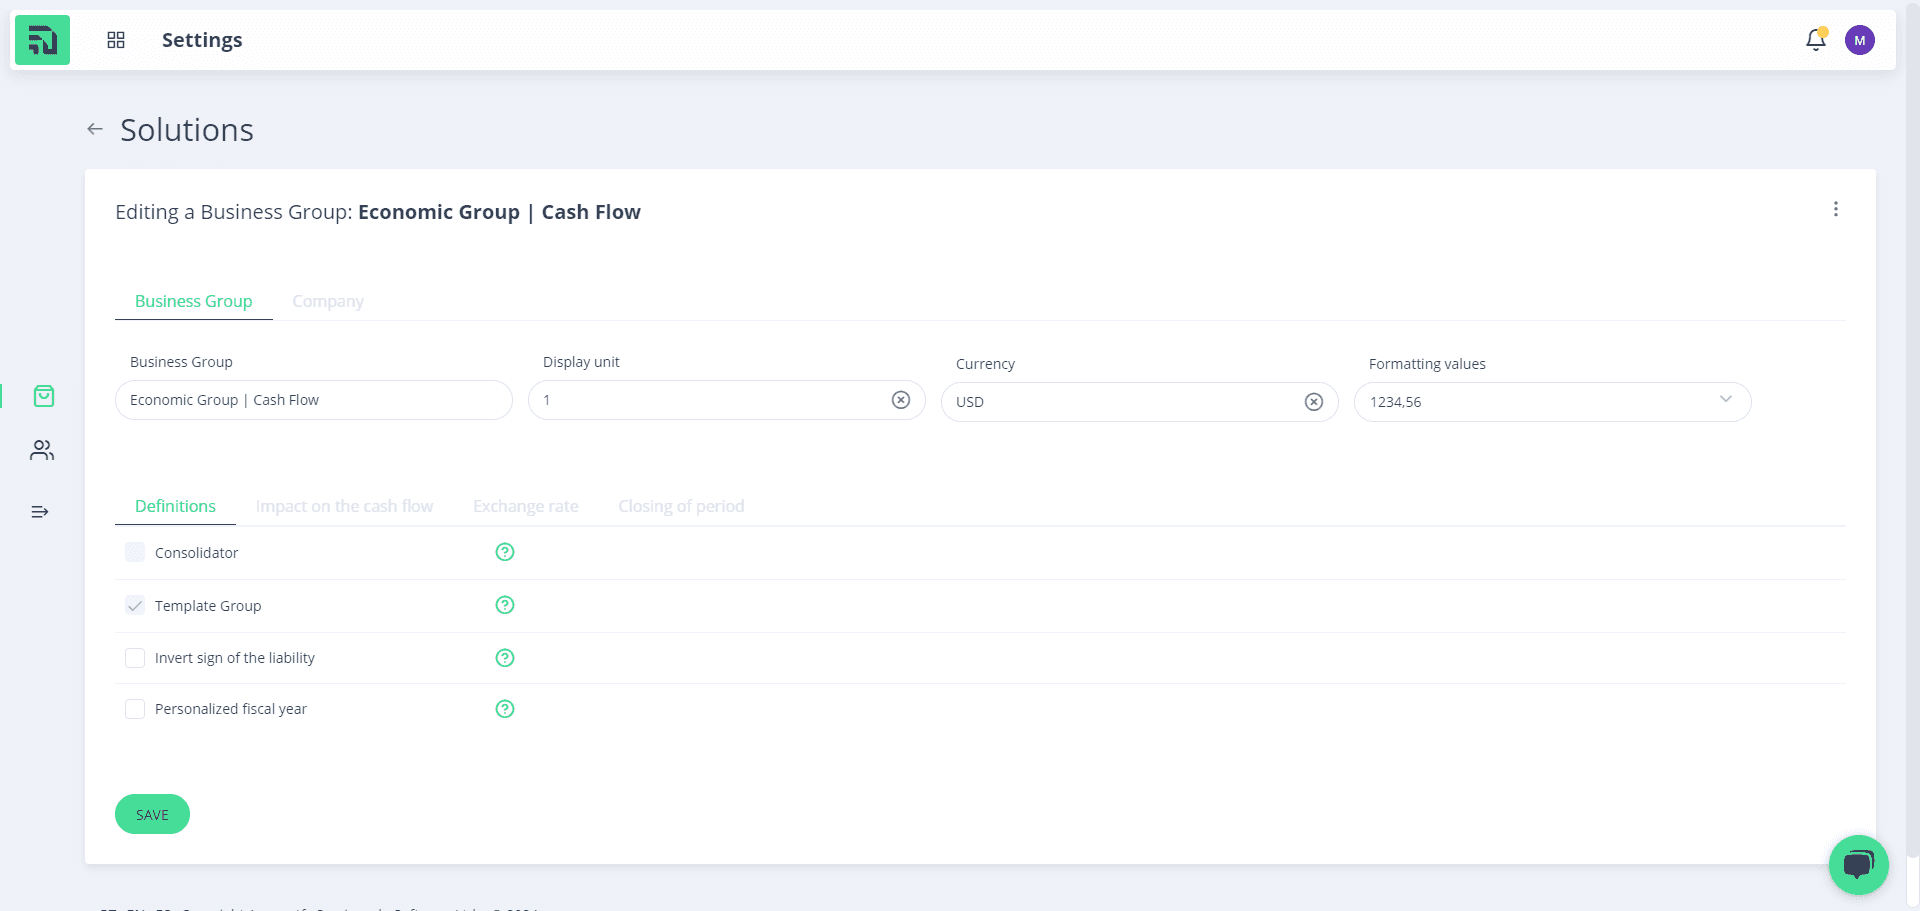Open Impact on the cash flow tab
This screenshot has width=1920, height=911.
coord(344,506)
